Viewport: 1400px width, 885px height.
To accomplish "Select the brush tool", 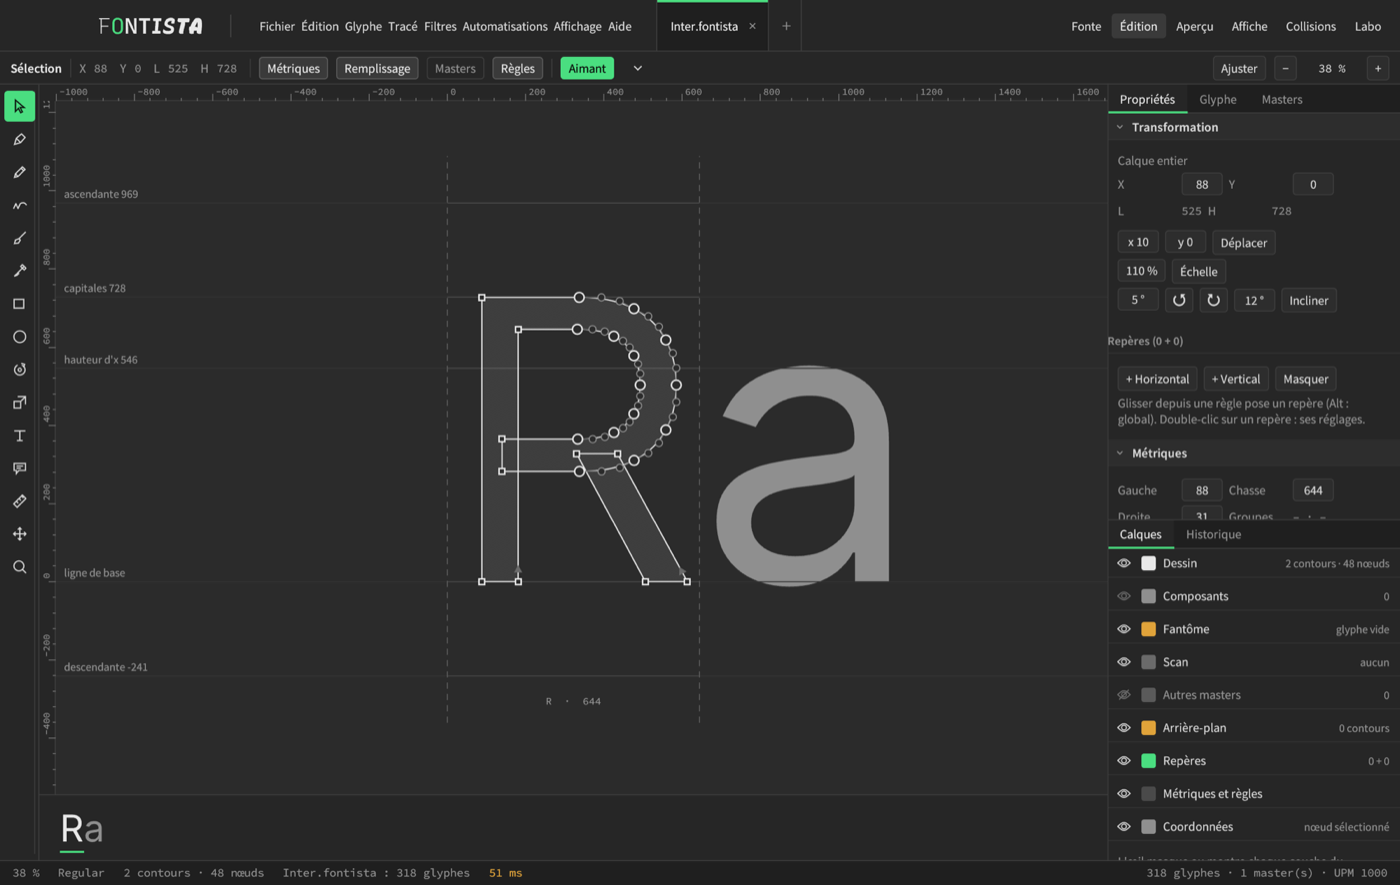I will 19,238.
